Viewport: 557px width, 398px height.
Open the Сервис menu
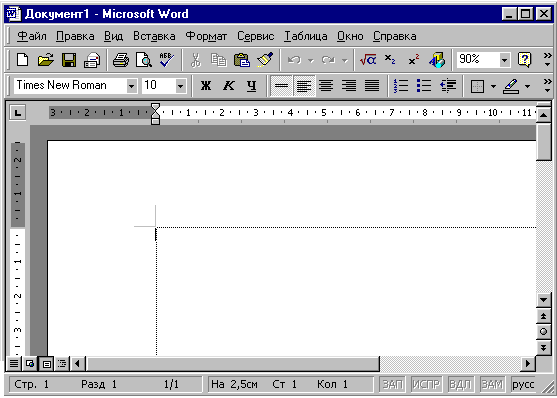click(255, 36)
